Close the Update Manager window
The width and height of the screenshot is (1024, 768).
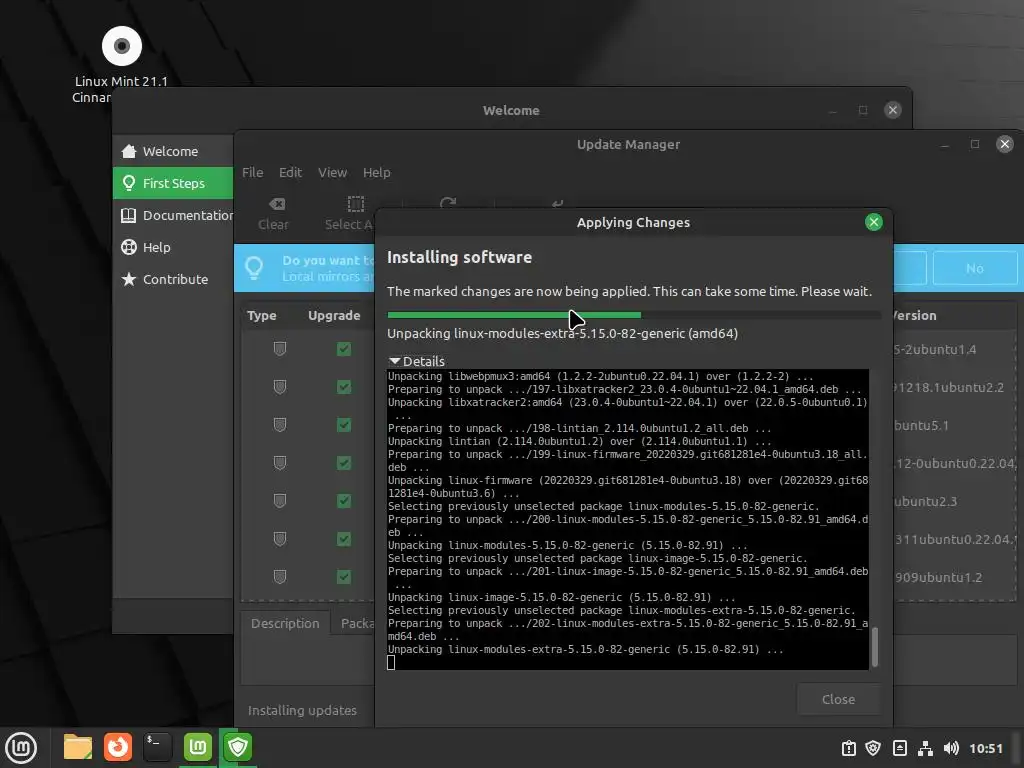tap(1004, 144)
